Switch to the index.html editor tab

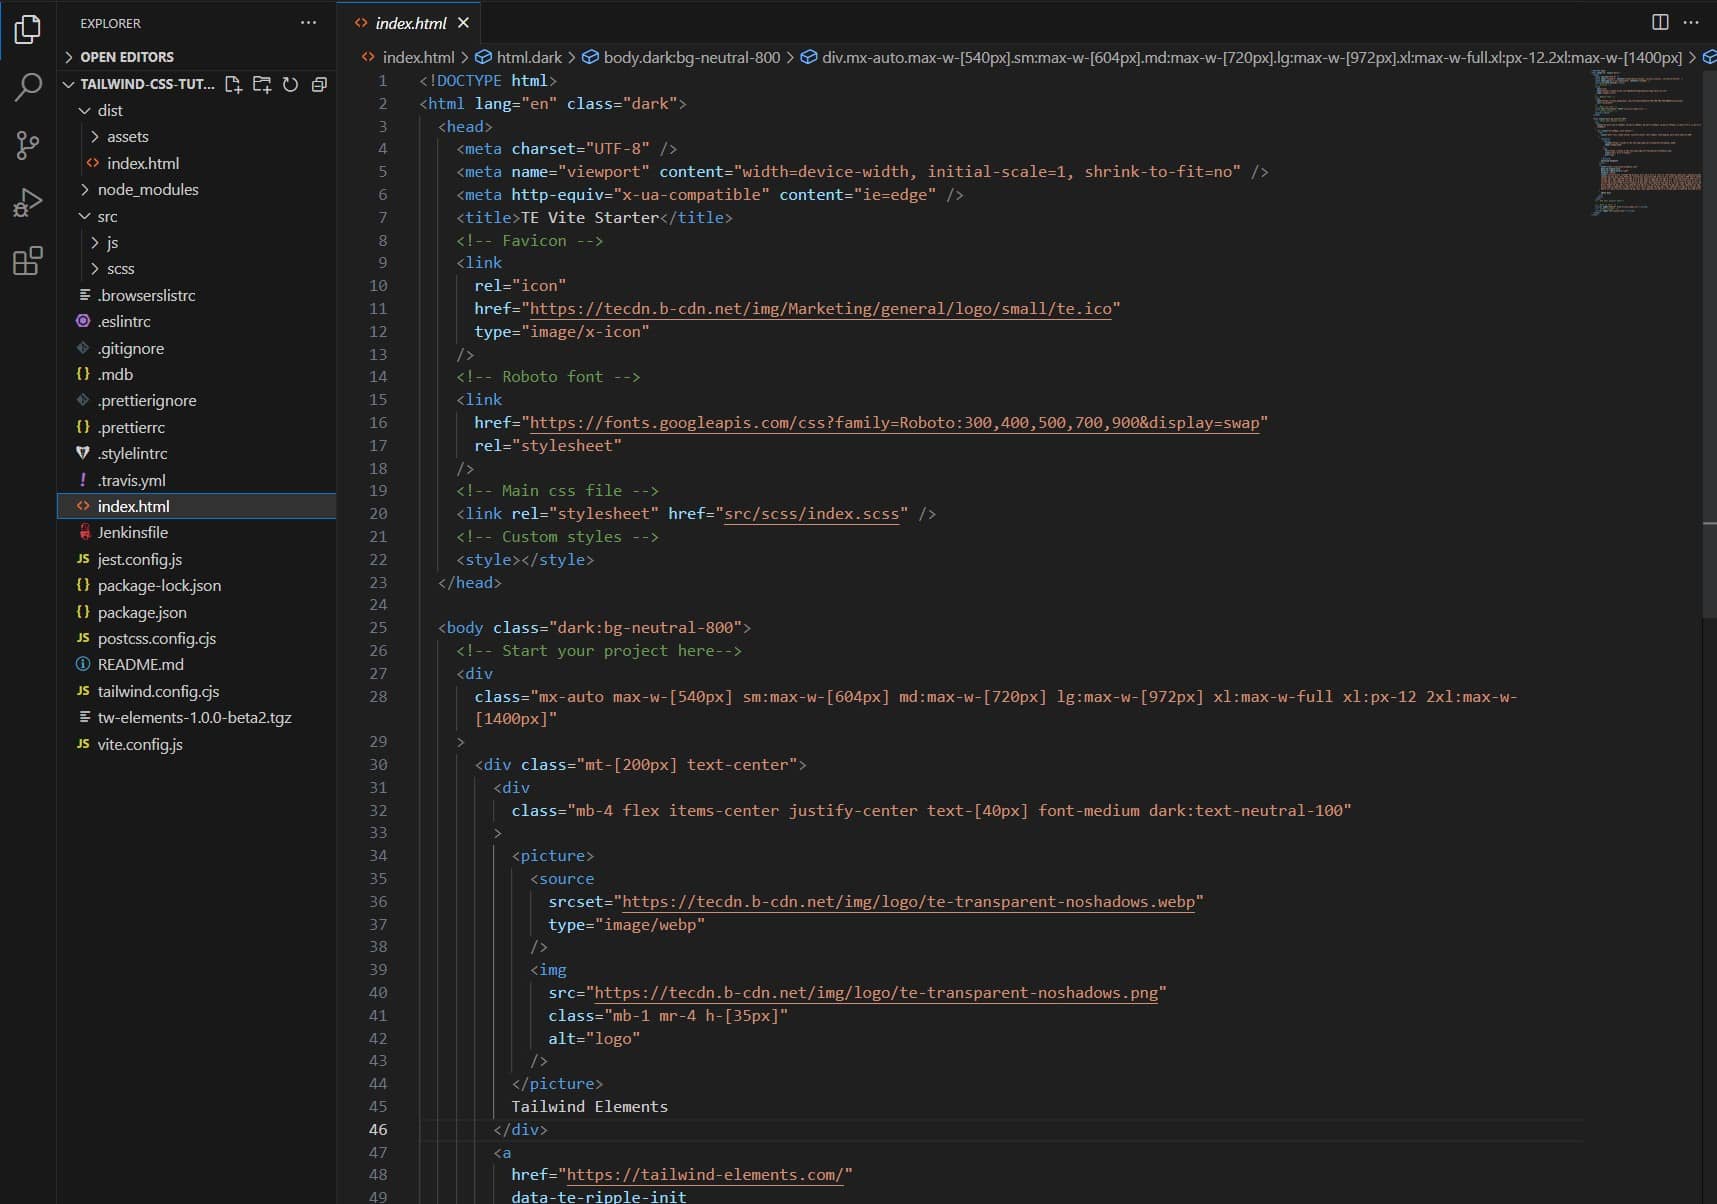click(x=410, y=23)
